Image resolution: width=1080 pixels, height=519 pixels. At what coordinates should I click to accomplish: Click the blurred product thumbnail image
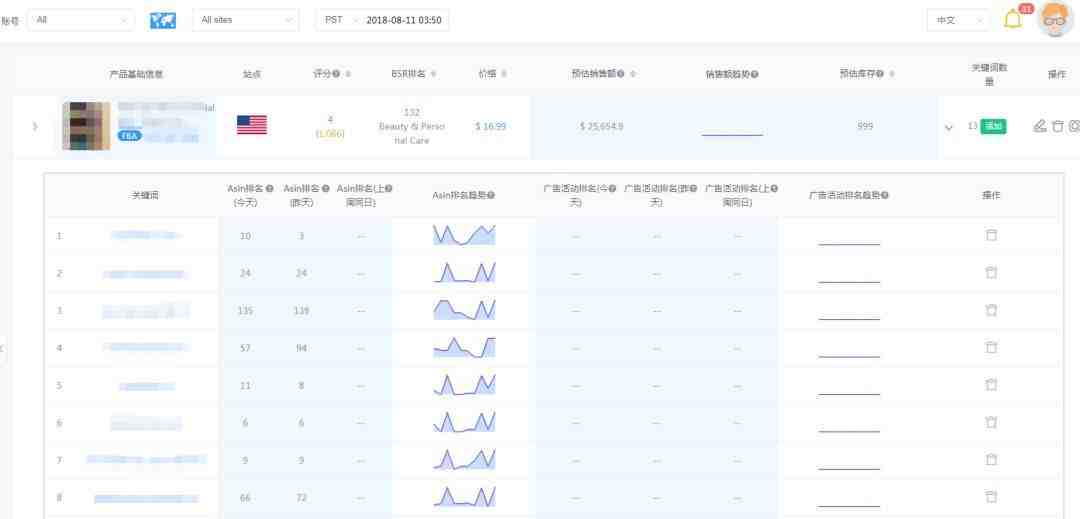[86, 126]
